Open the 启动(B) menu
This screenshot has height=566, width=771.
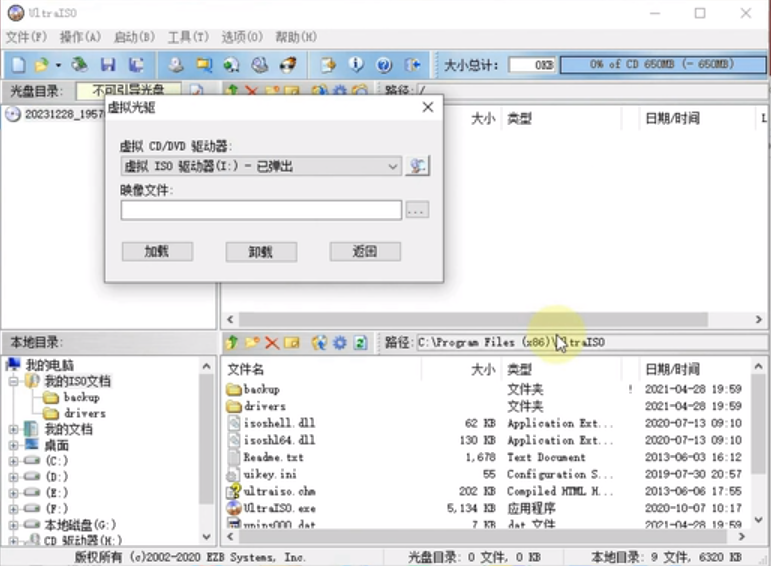[134, 37]
